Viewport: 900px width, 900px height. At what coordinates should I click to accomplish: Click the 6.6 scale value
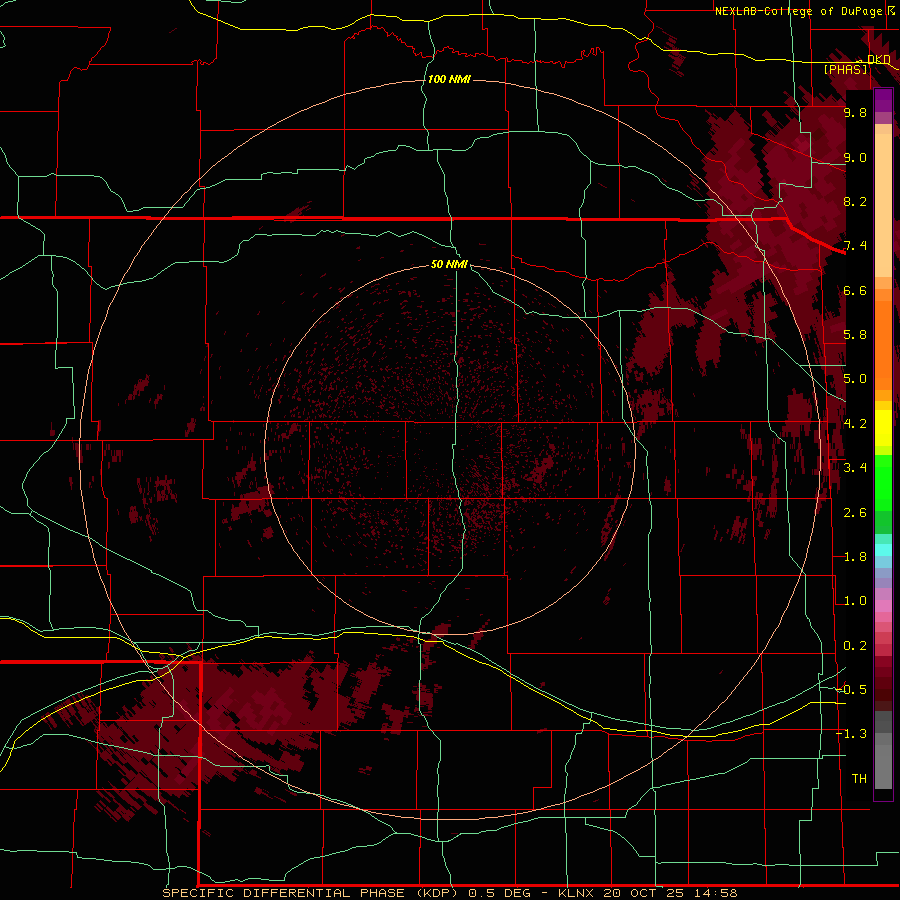855,290
